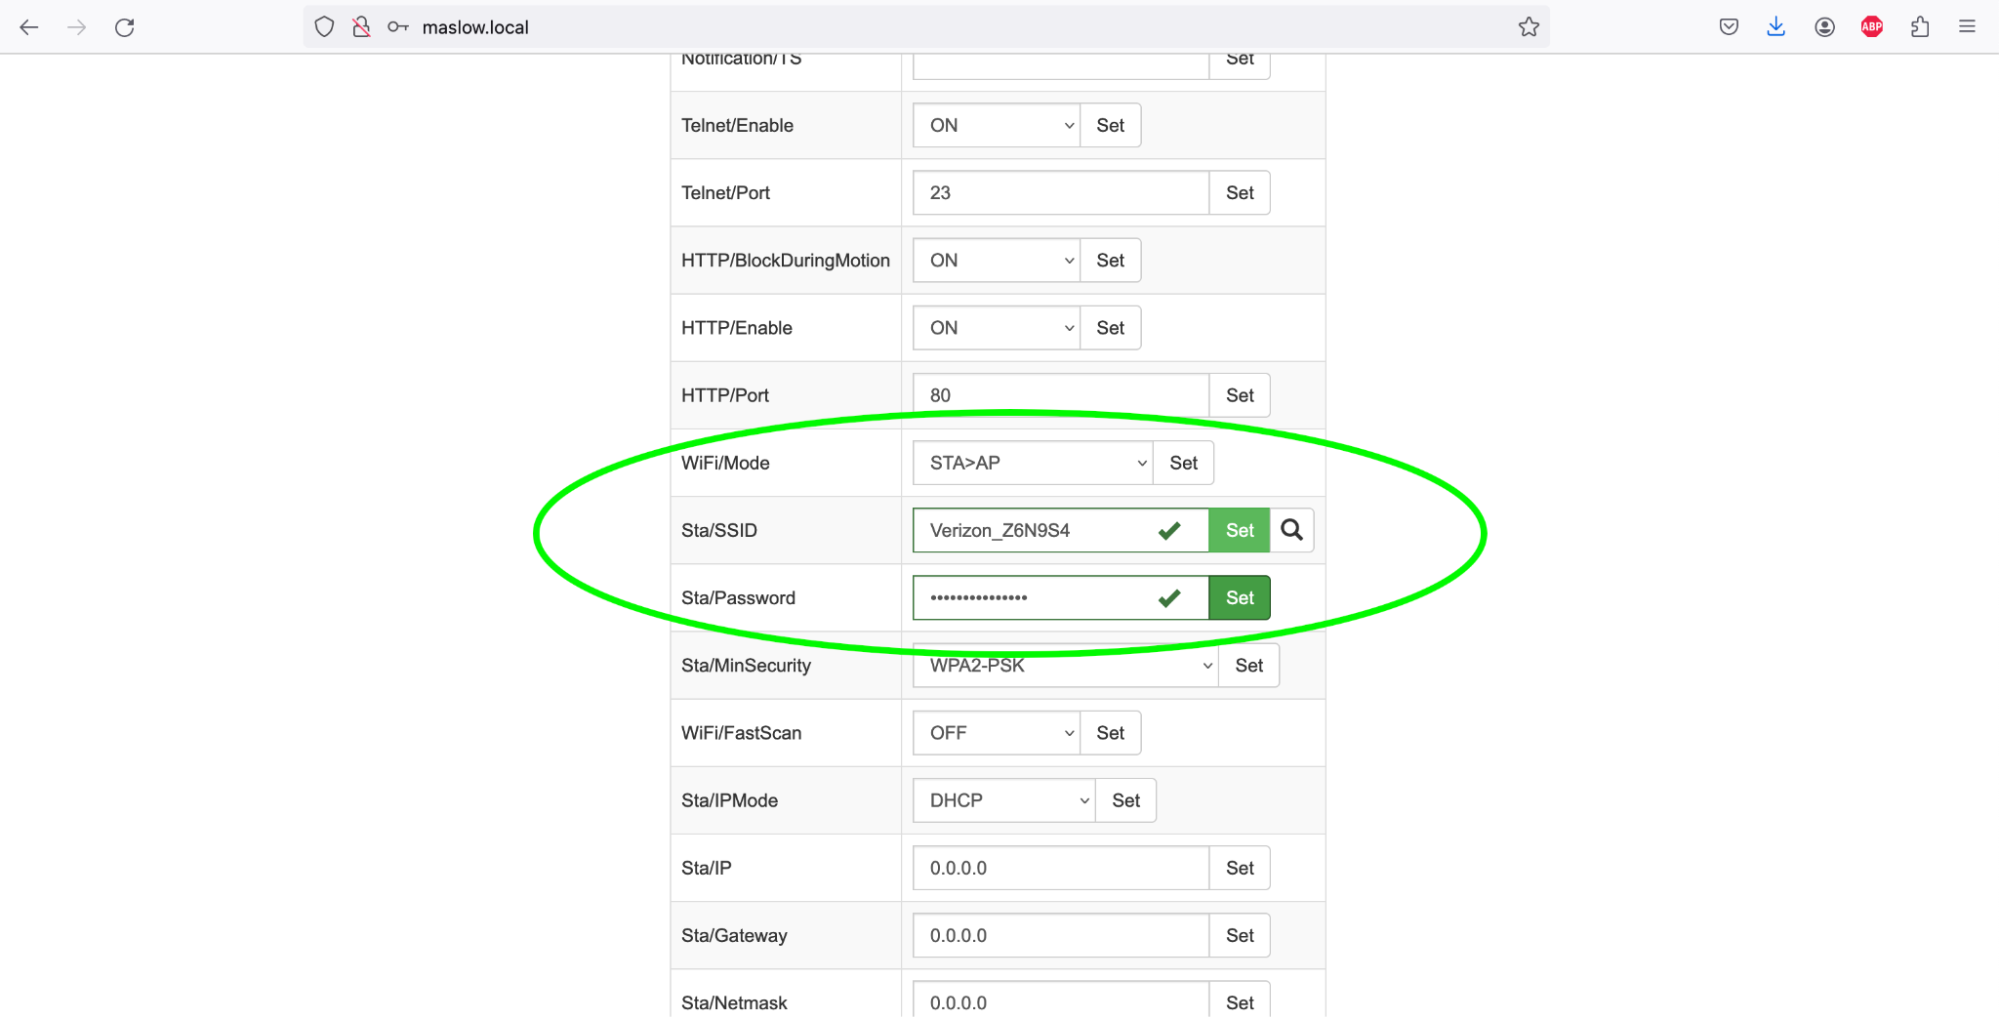1999x1018 pixels.
Task: Click Set for Sta/Gateway
Action: (1240, 935)
